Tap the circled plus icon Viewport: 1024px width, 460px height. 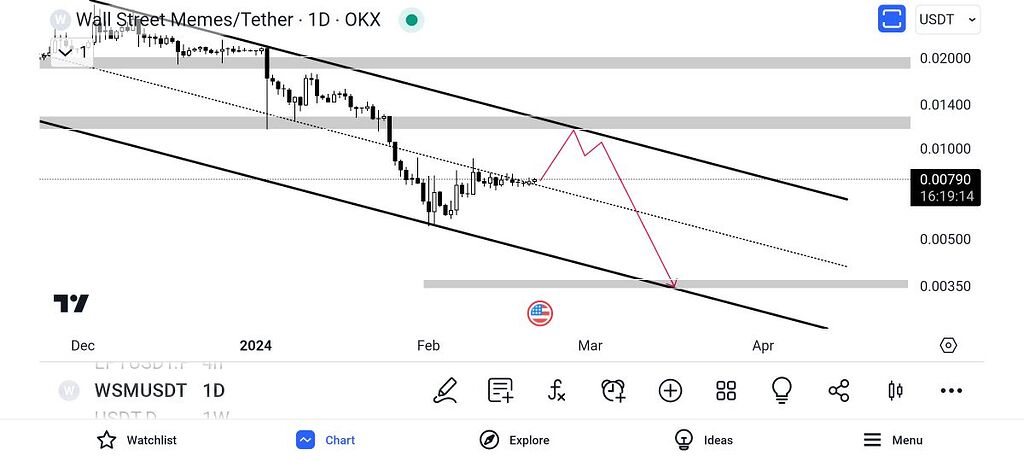click(x=670, y=391)
